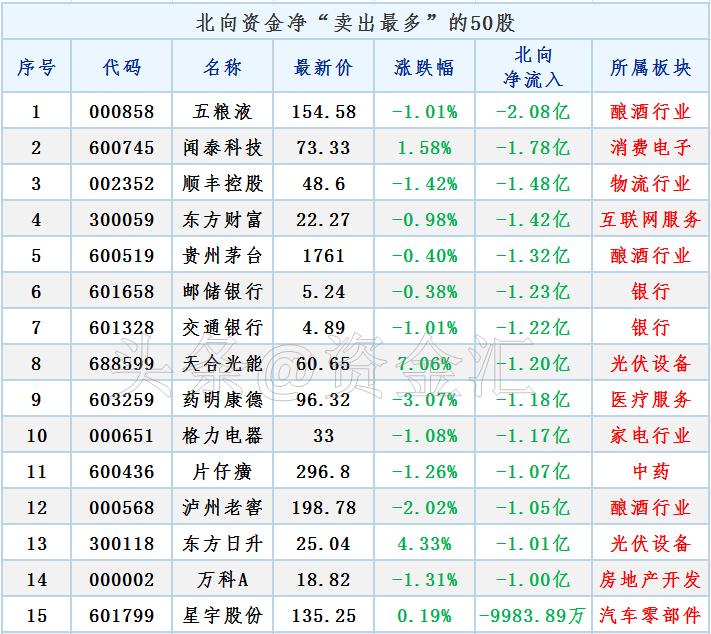Click the 代码 column header
Screen dimensions: 711x634
click(x=122, y=68)
